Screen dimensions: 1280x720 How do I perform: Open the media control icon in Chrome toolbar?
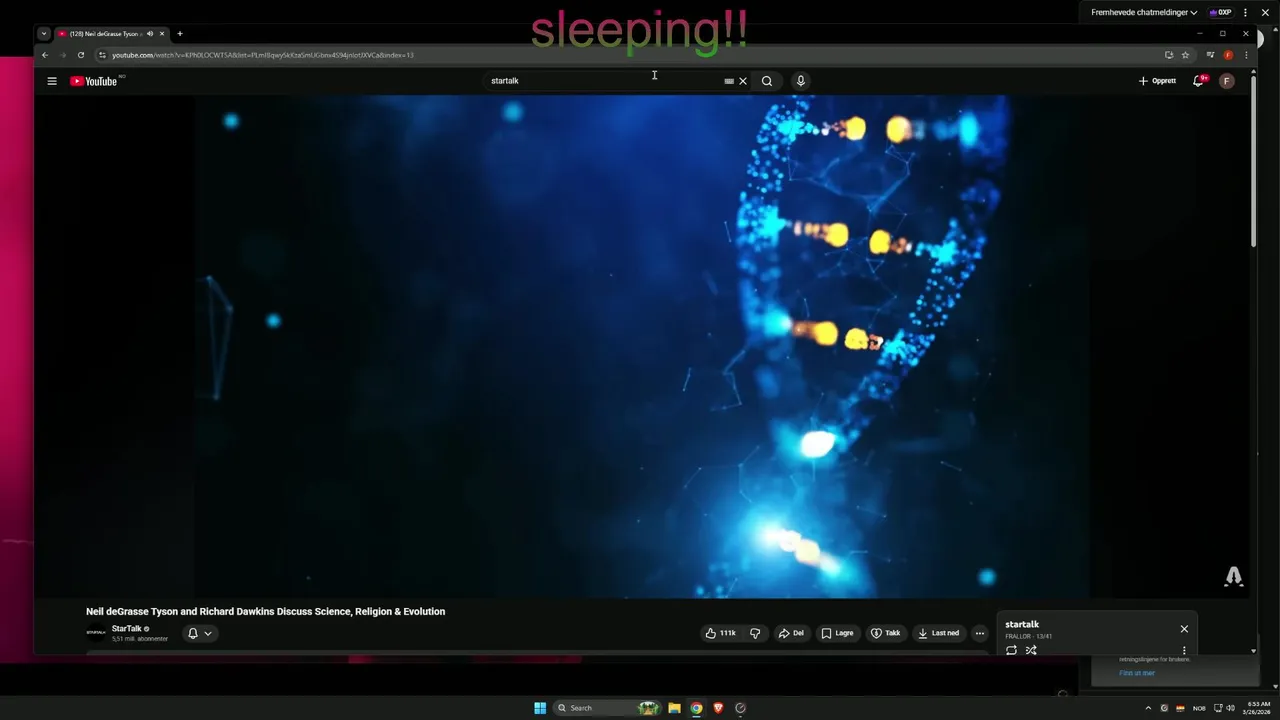click(1210, 55)
